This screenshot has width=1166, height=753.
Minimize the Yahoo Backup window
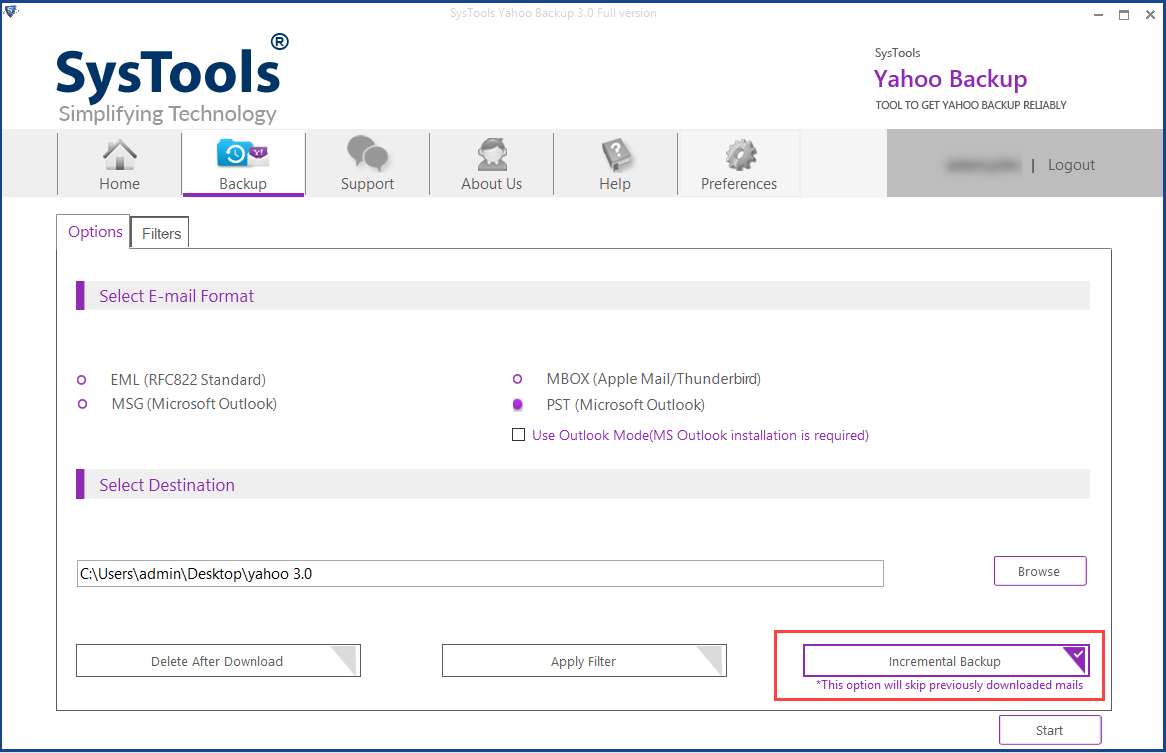click(x=1098, y=14)
